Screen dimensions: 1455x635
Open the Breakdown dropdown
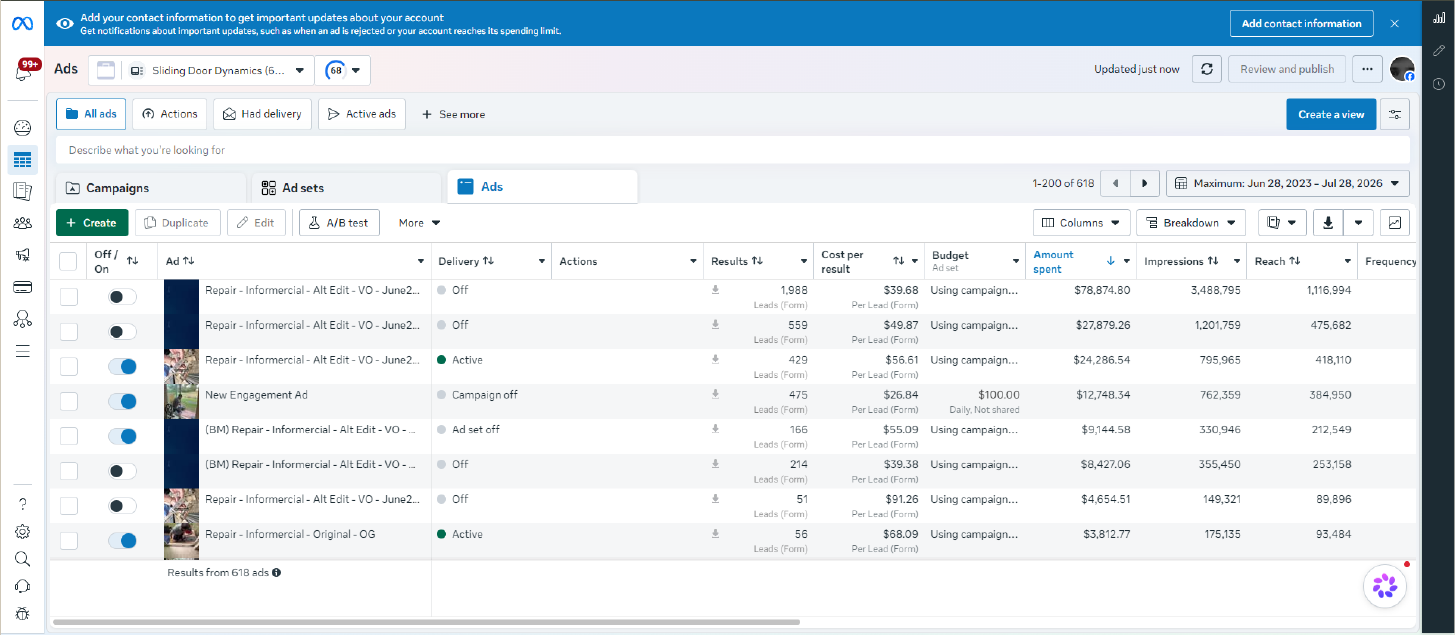[x=1191, y=222]
